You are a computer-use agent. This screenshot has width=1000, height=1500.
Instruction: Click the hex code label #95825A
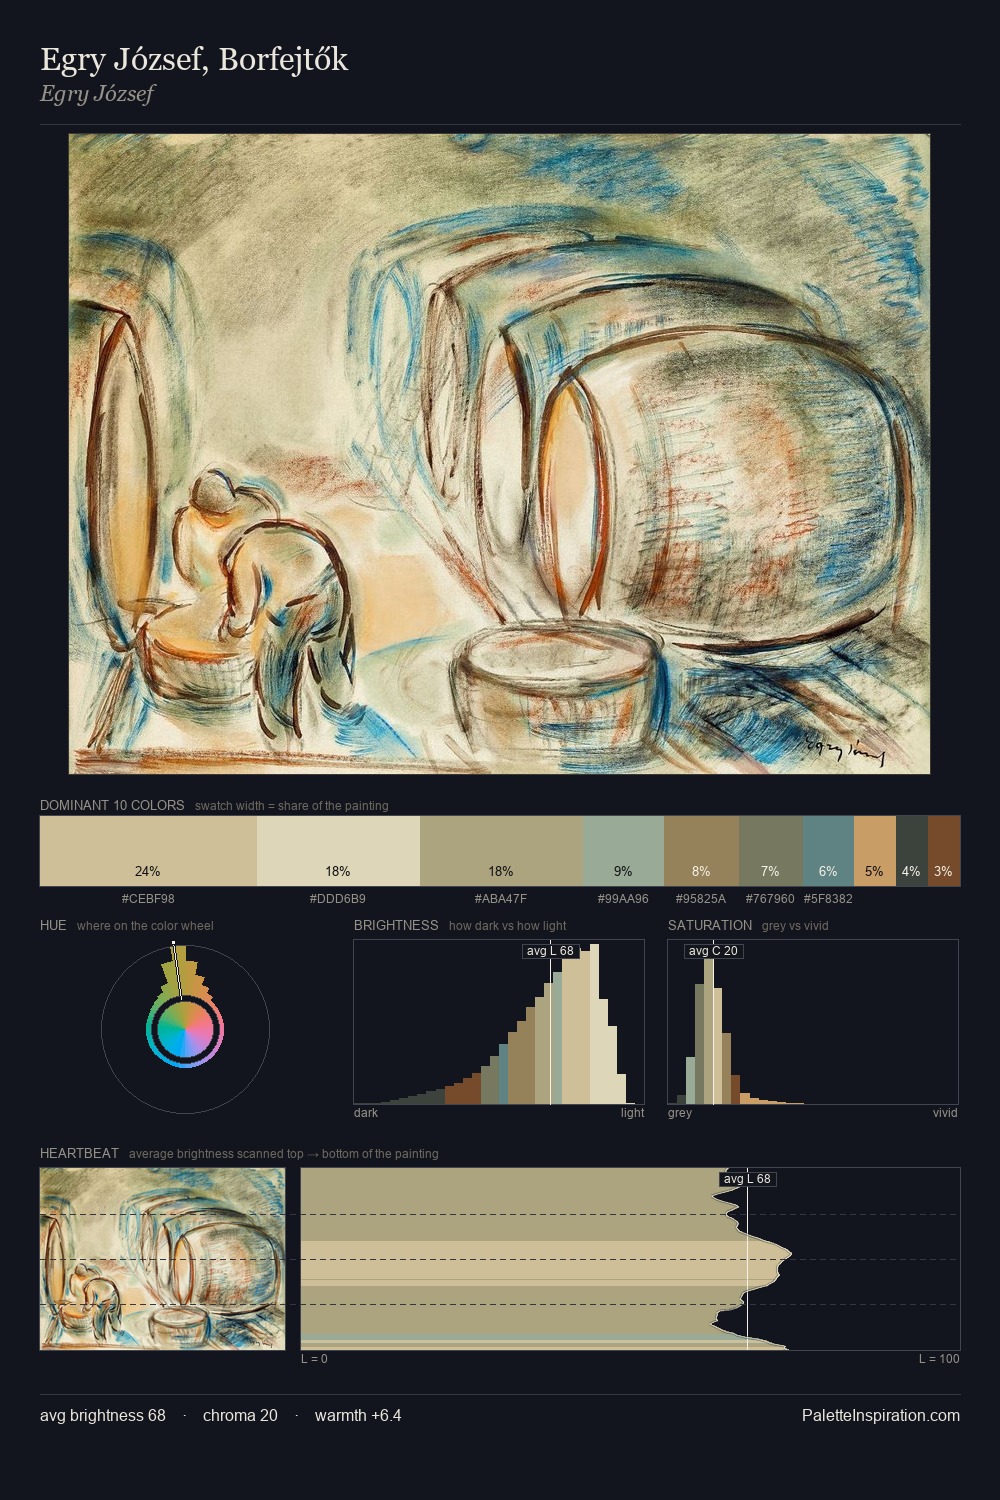point(701,899)
